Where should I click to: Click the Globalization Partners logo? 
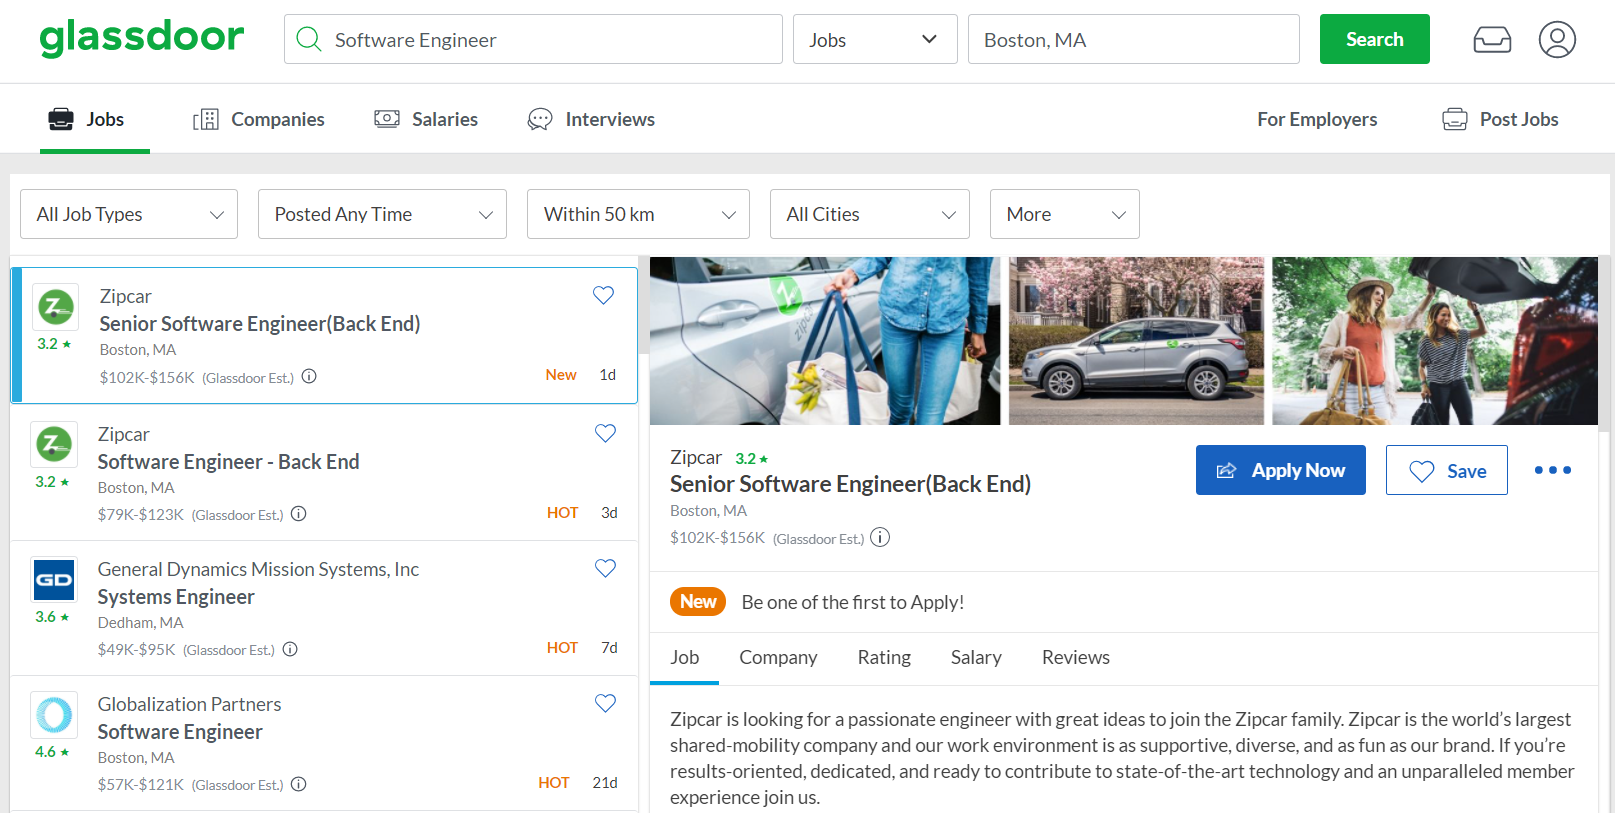point(54,715)
